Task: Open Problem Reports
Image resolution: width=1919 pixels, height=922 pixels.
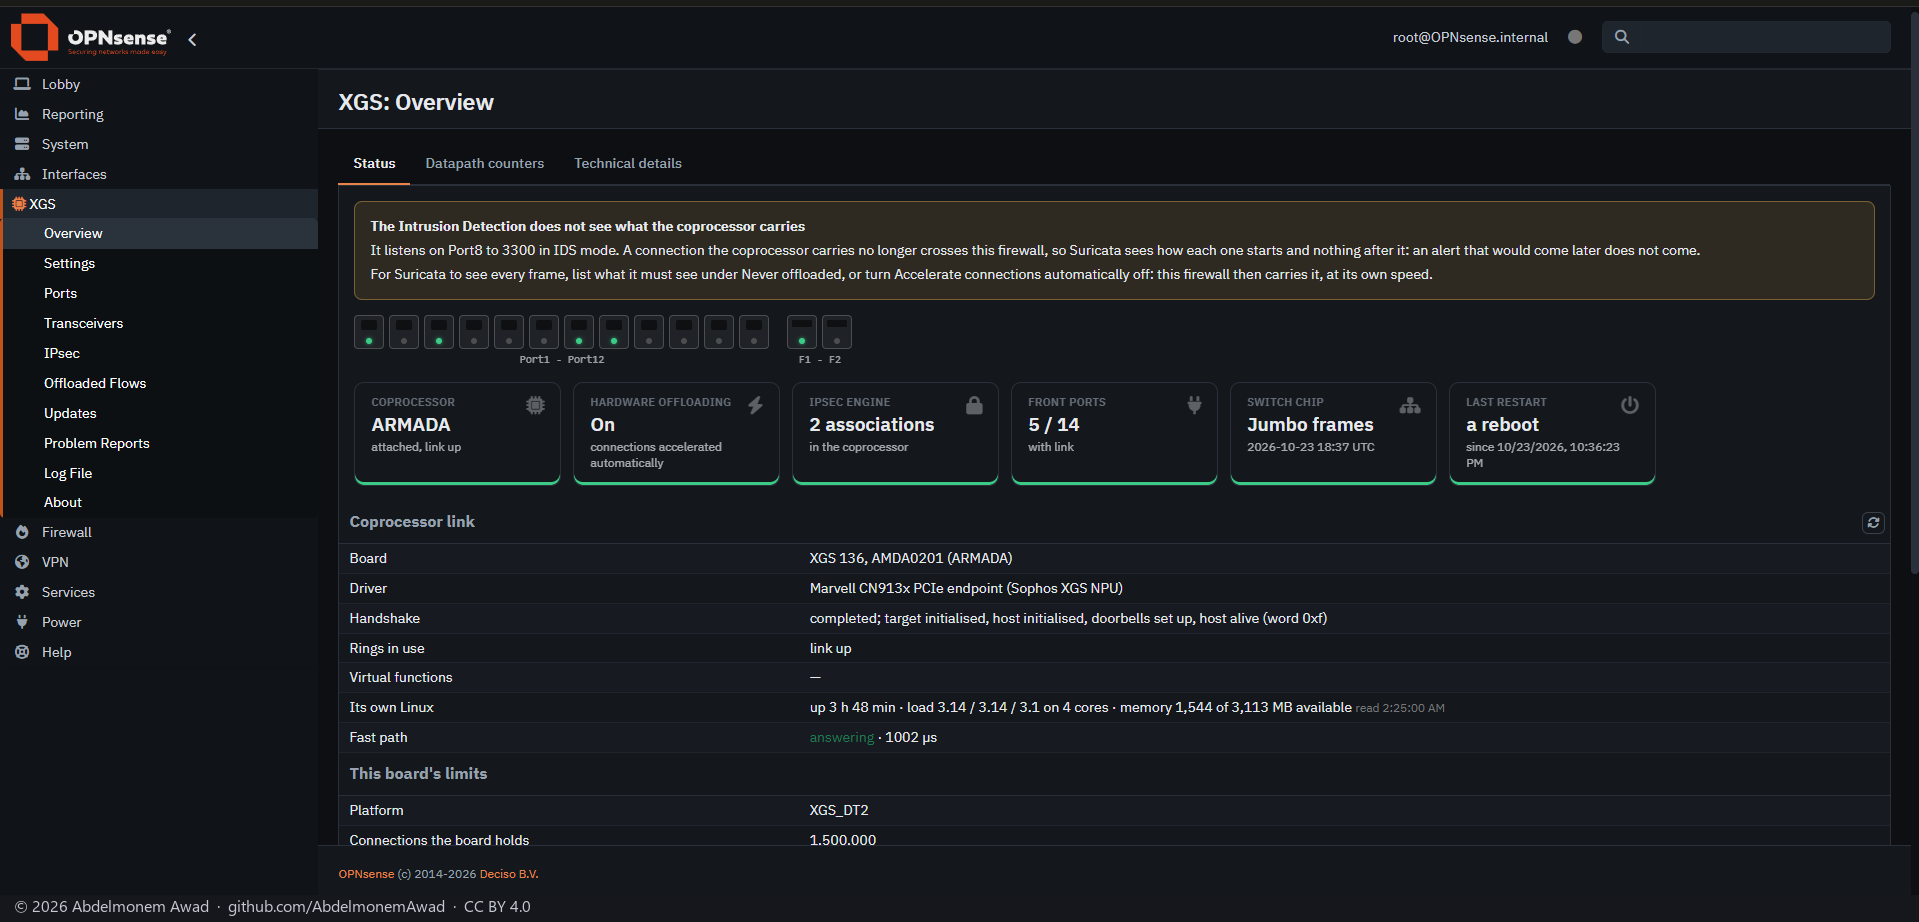Action: pos(161,443)
